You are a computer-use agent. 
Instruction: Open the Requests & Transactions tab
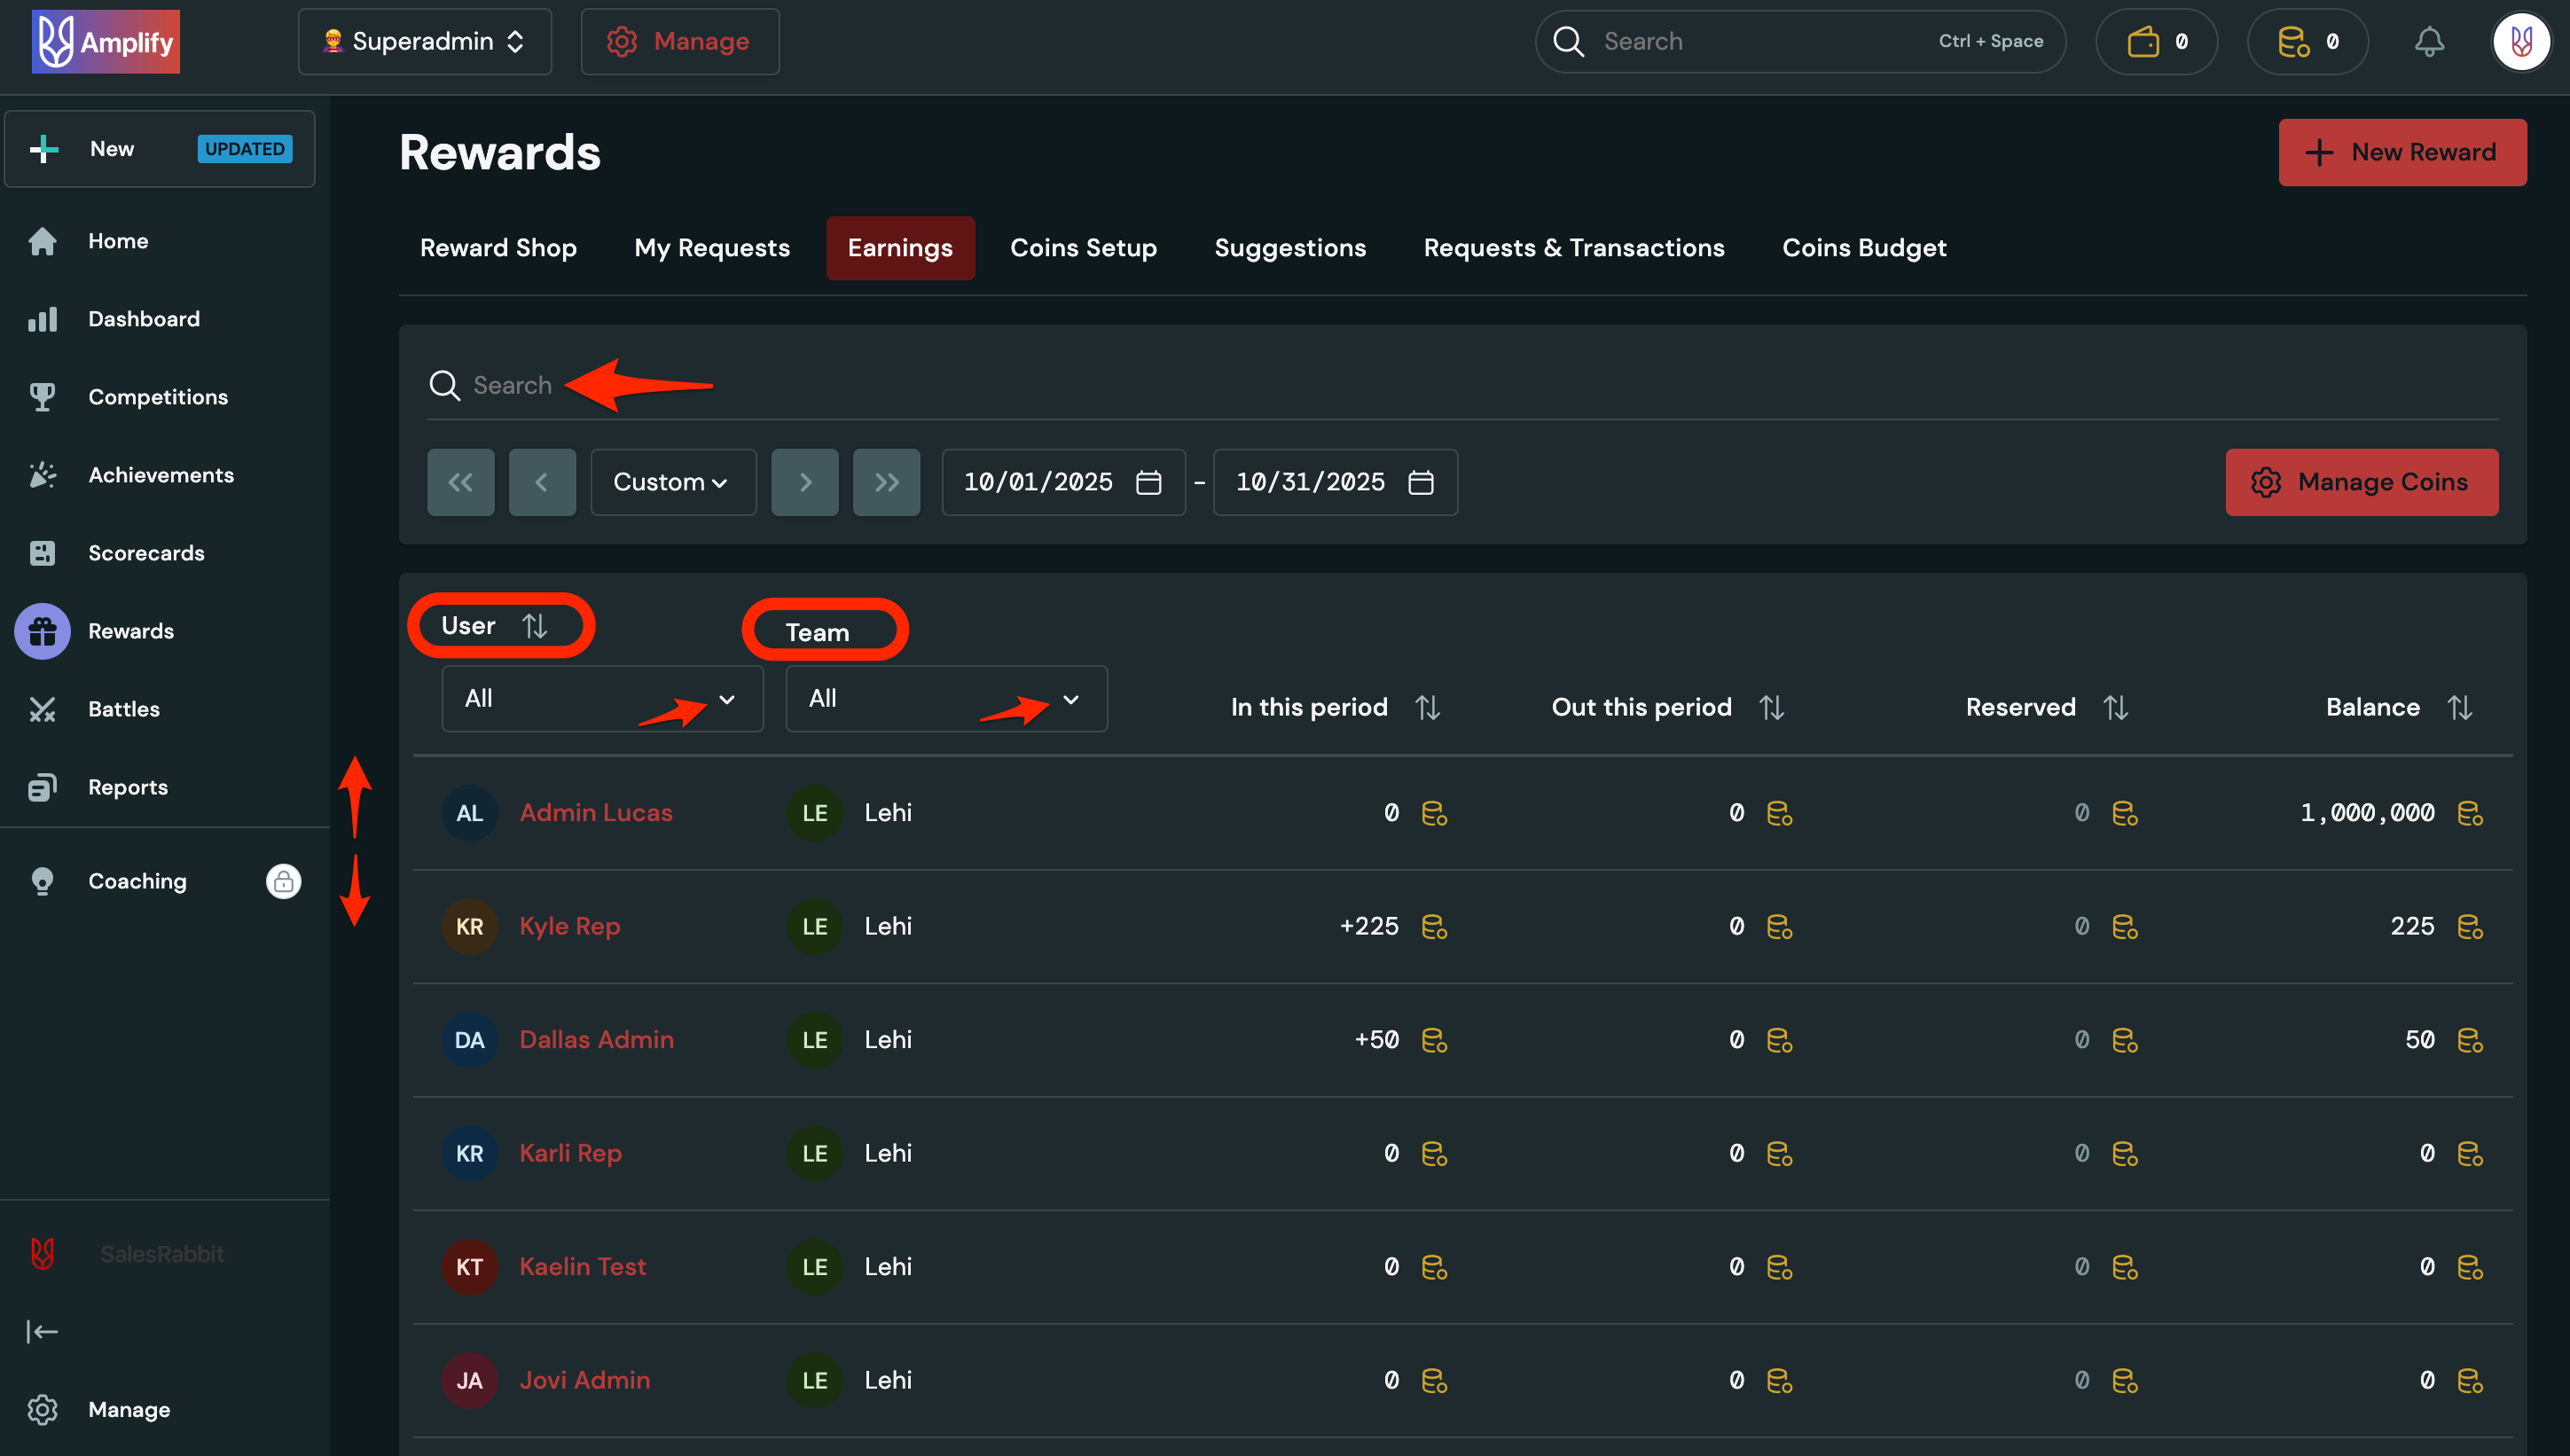tap(1573, 247)
